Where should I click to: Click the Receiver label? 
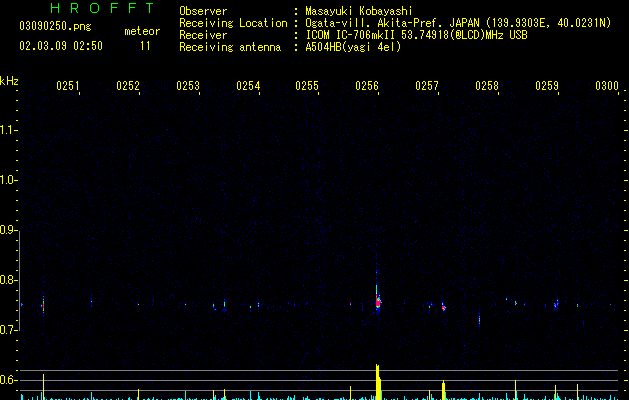pos(203,35)
